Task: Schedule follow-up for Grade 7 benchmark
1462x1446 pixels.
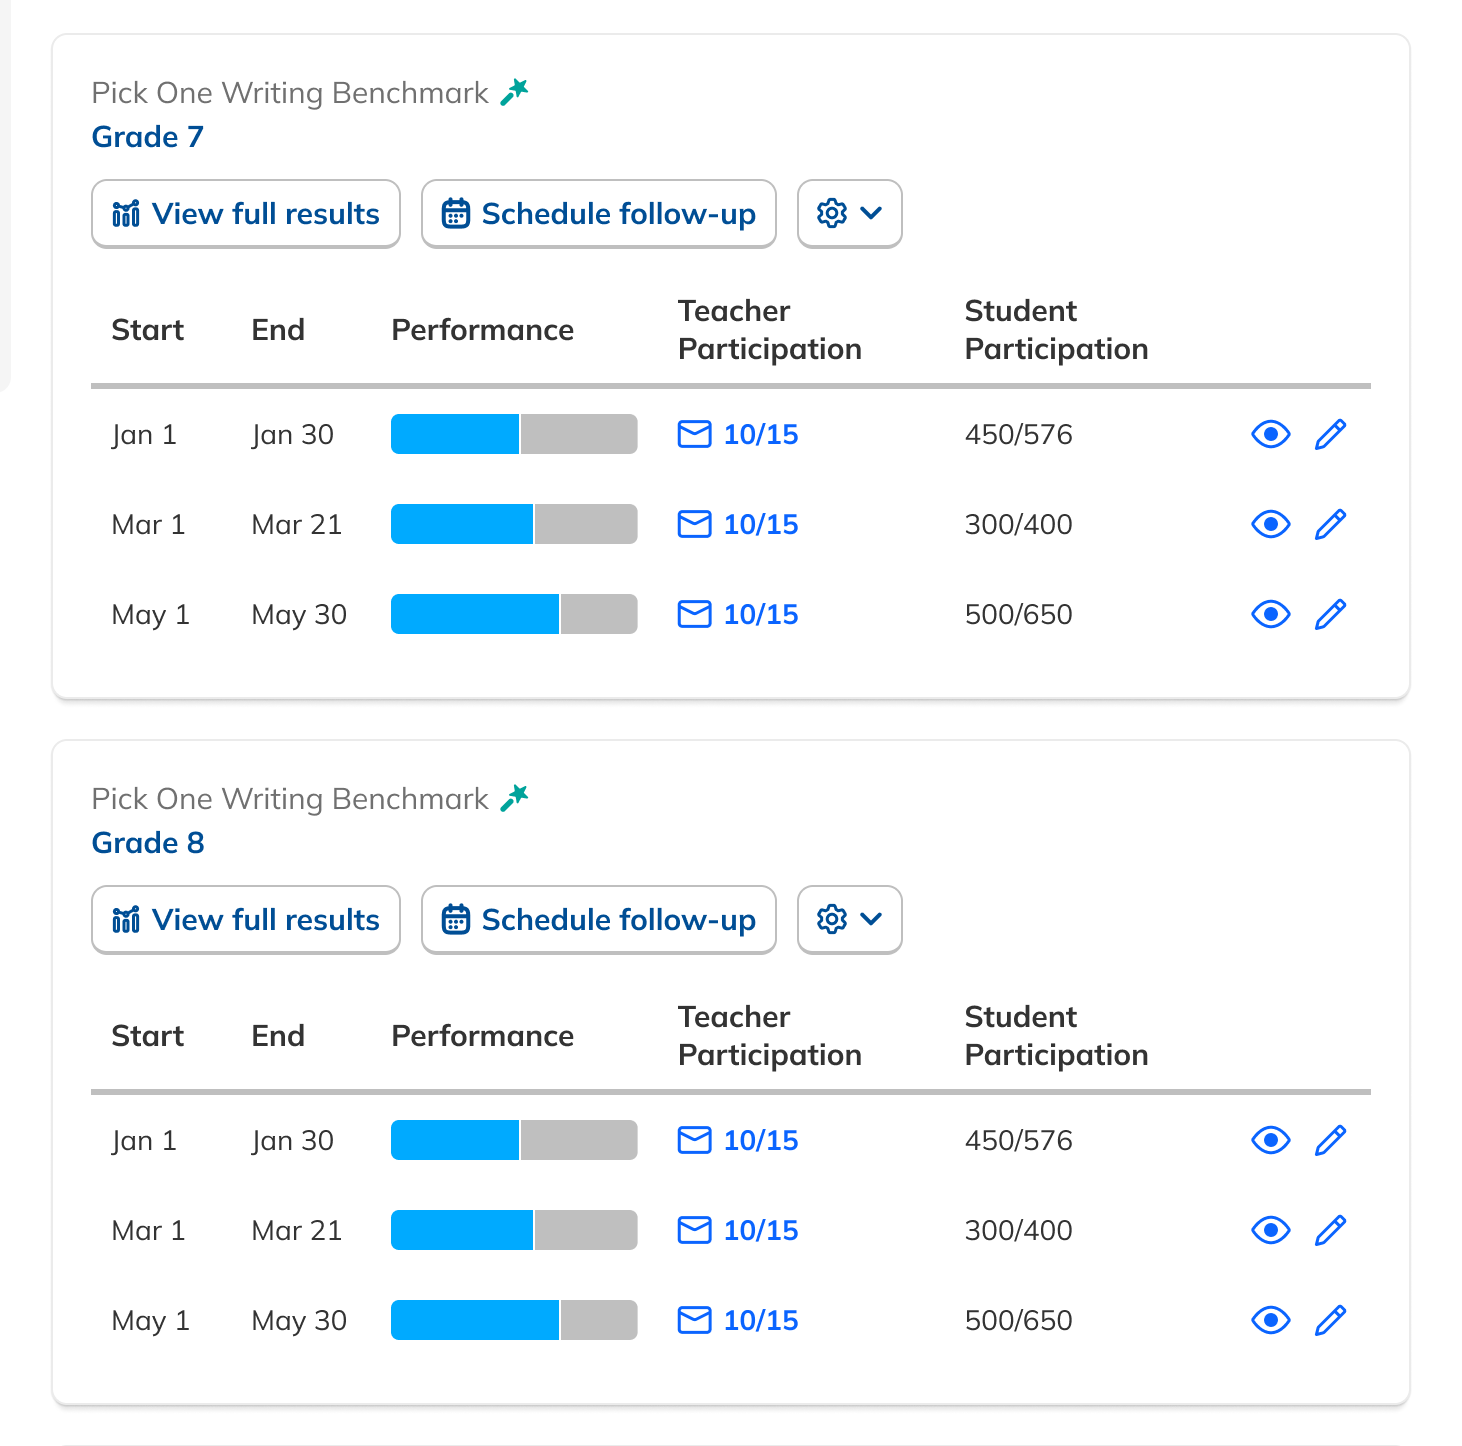Action: (x=598, y=214)
